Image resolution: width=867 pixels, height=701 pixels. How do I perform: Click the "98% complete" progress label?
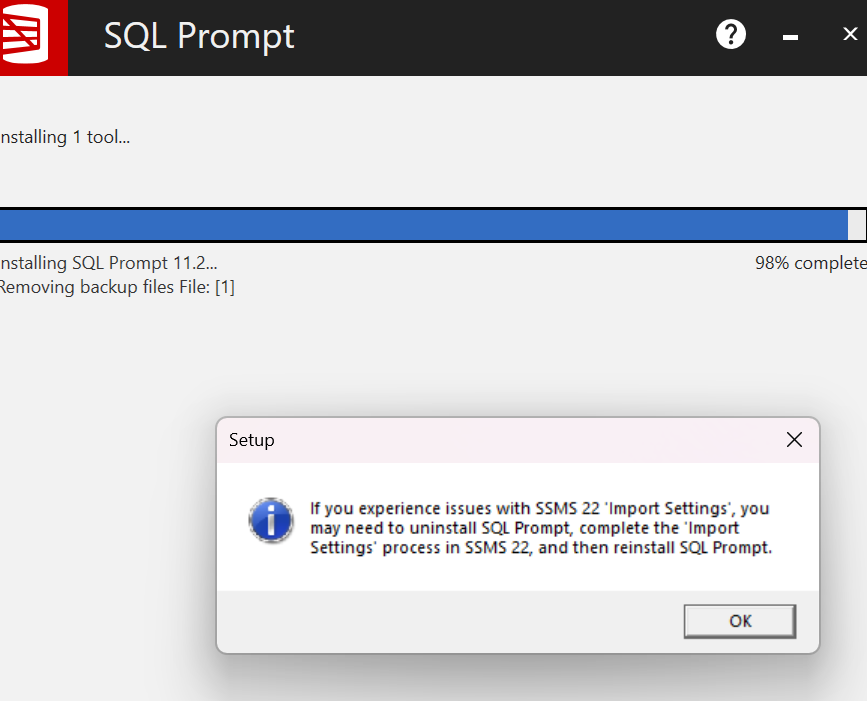(x=810, y=264)
